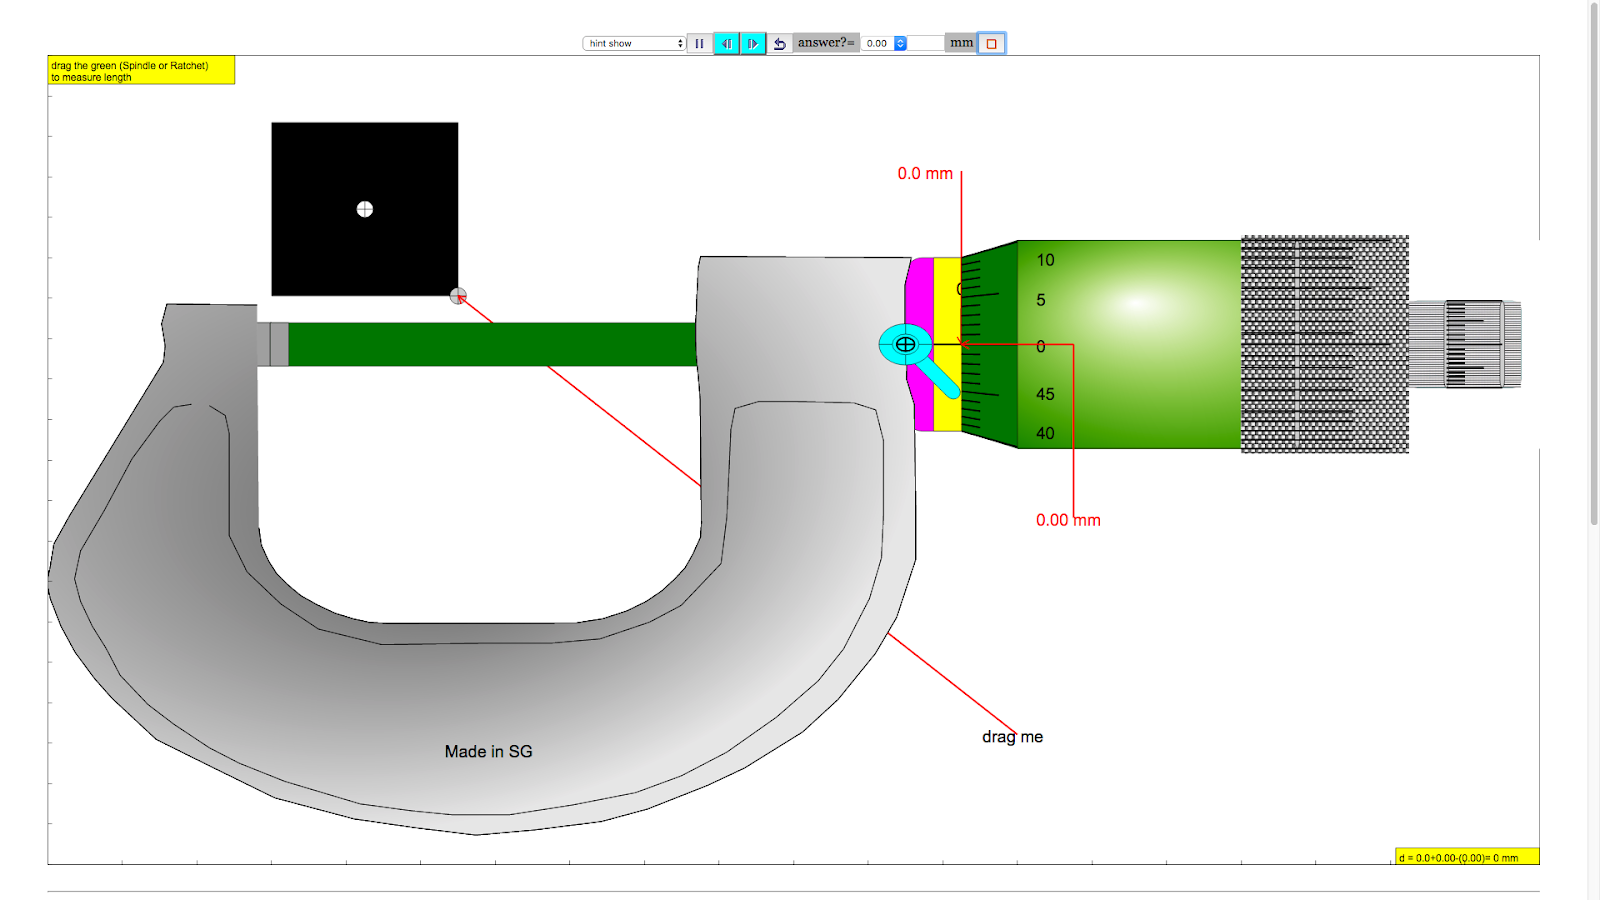Viewport: 1600px width, 900px height.
Task: Click the answer value stepper arrows
Action: pyautogui.click(x=901, y=43)
